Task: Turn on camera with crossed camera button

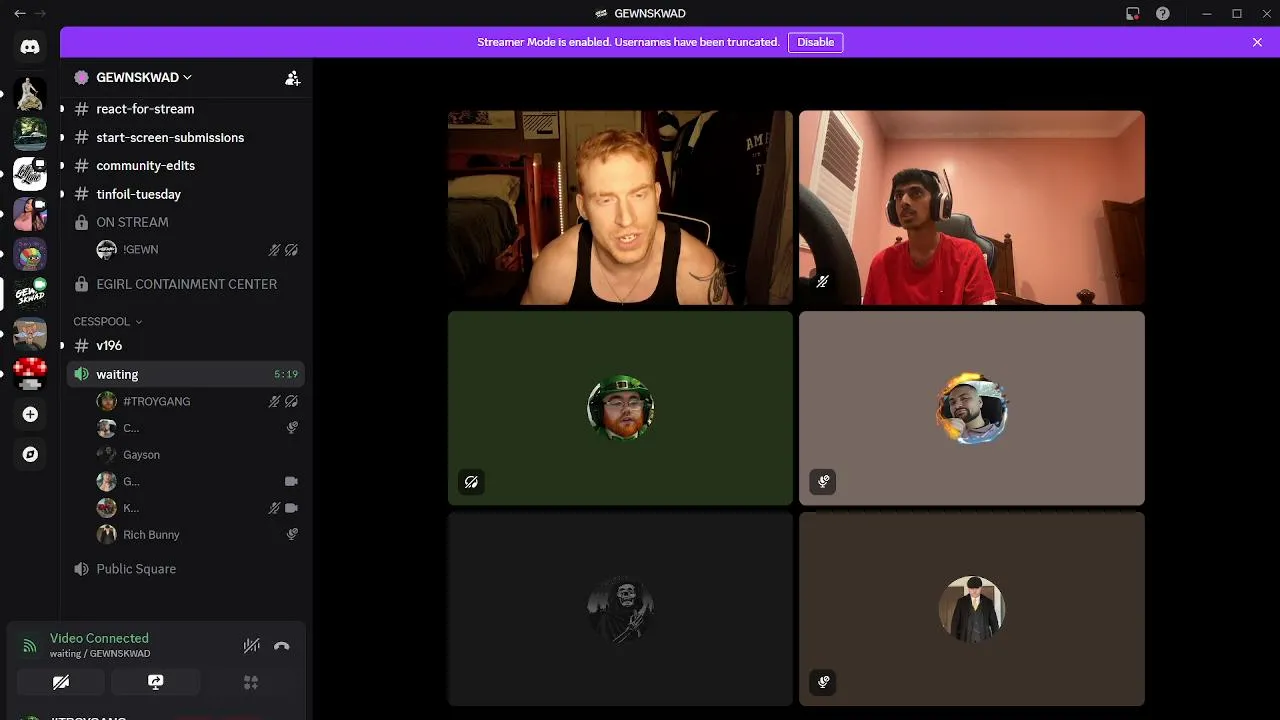Action: (61, 682)
